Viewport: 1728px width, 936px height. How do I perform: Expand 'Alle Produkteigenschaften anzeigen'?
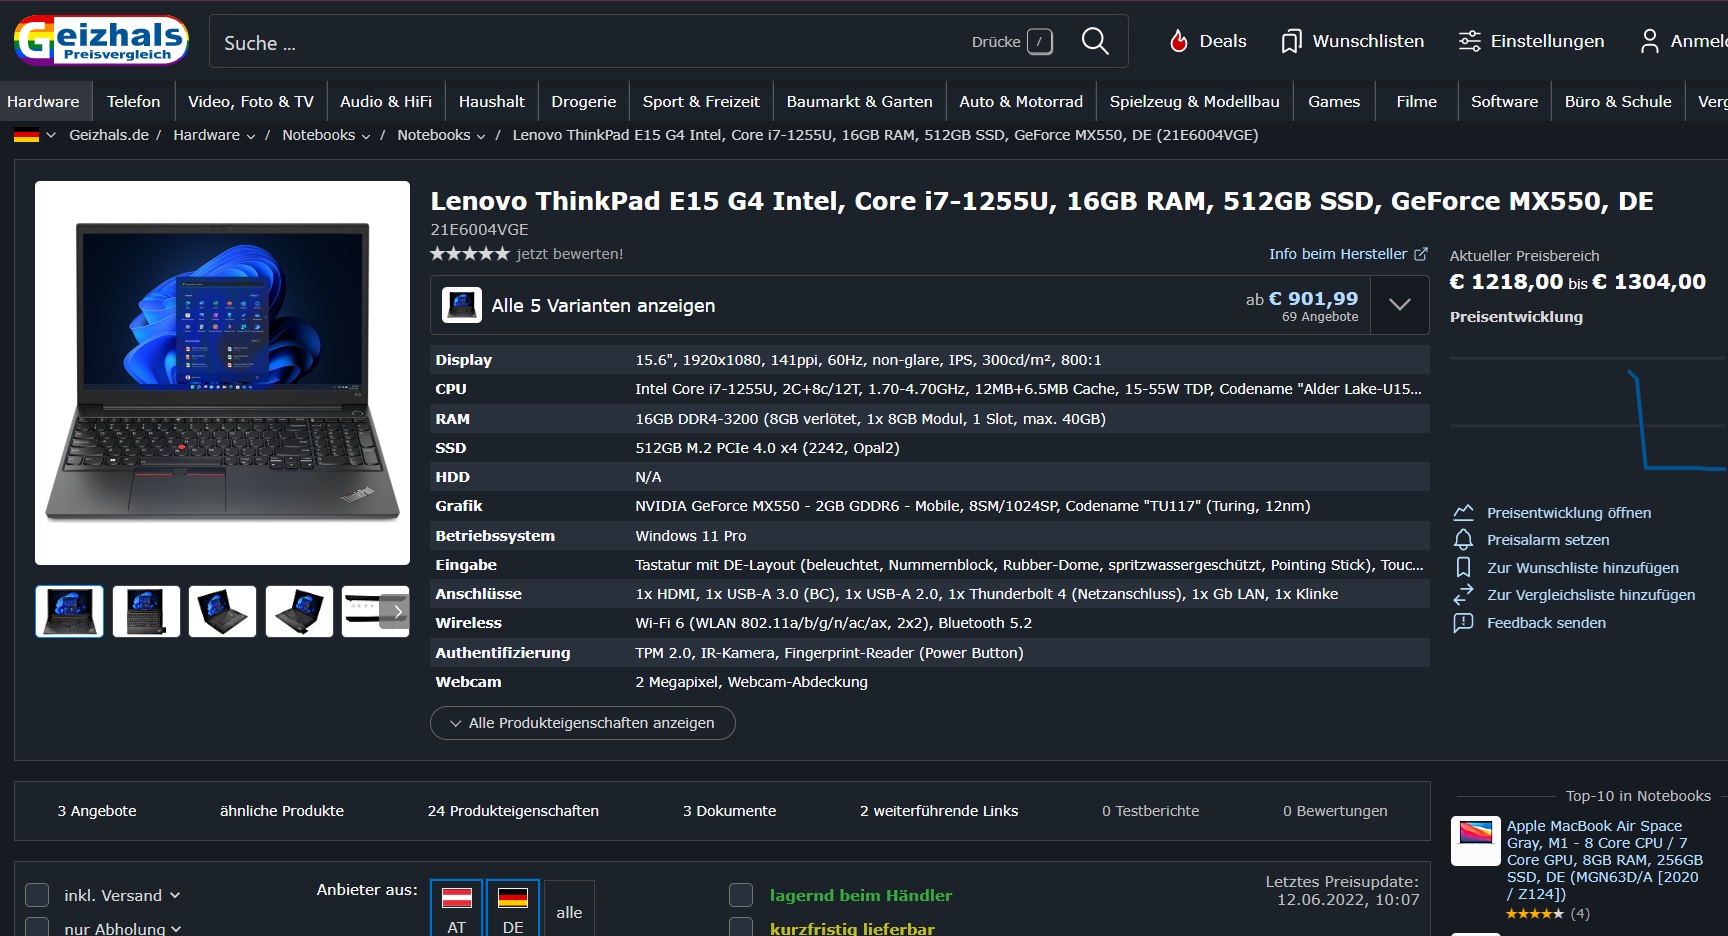[583, 723]
